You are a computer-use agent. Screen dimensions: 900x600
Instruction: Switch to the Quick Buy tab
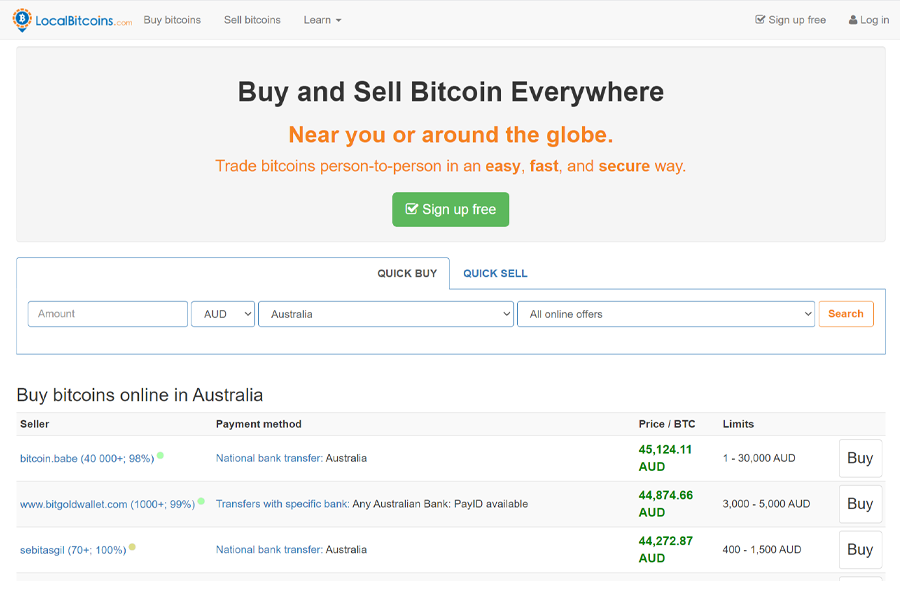407,273
